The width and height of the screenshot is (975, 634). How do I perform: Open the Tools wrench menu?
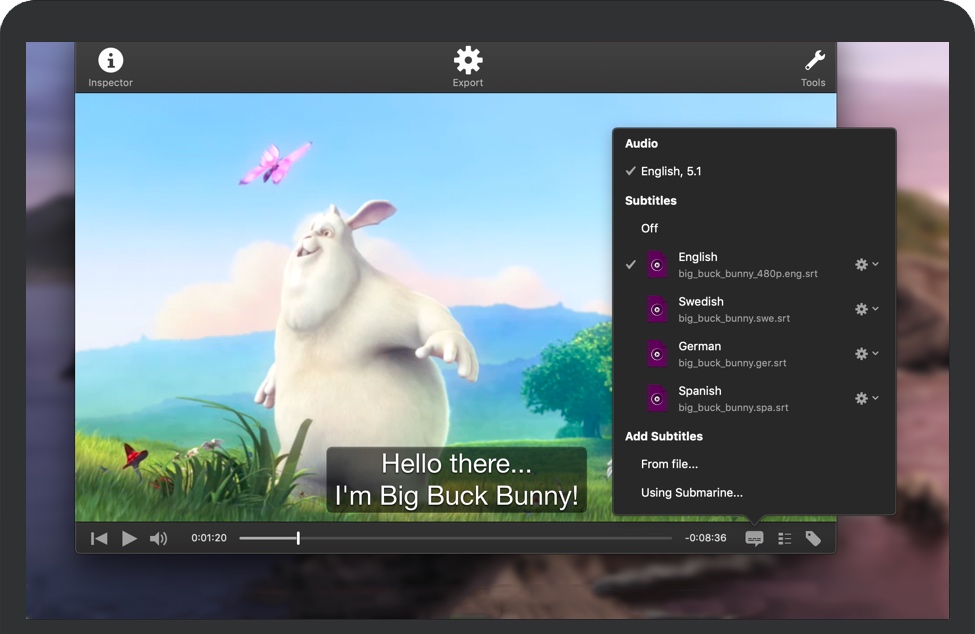(814, 61)
